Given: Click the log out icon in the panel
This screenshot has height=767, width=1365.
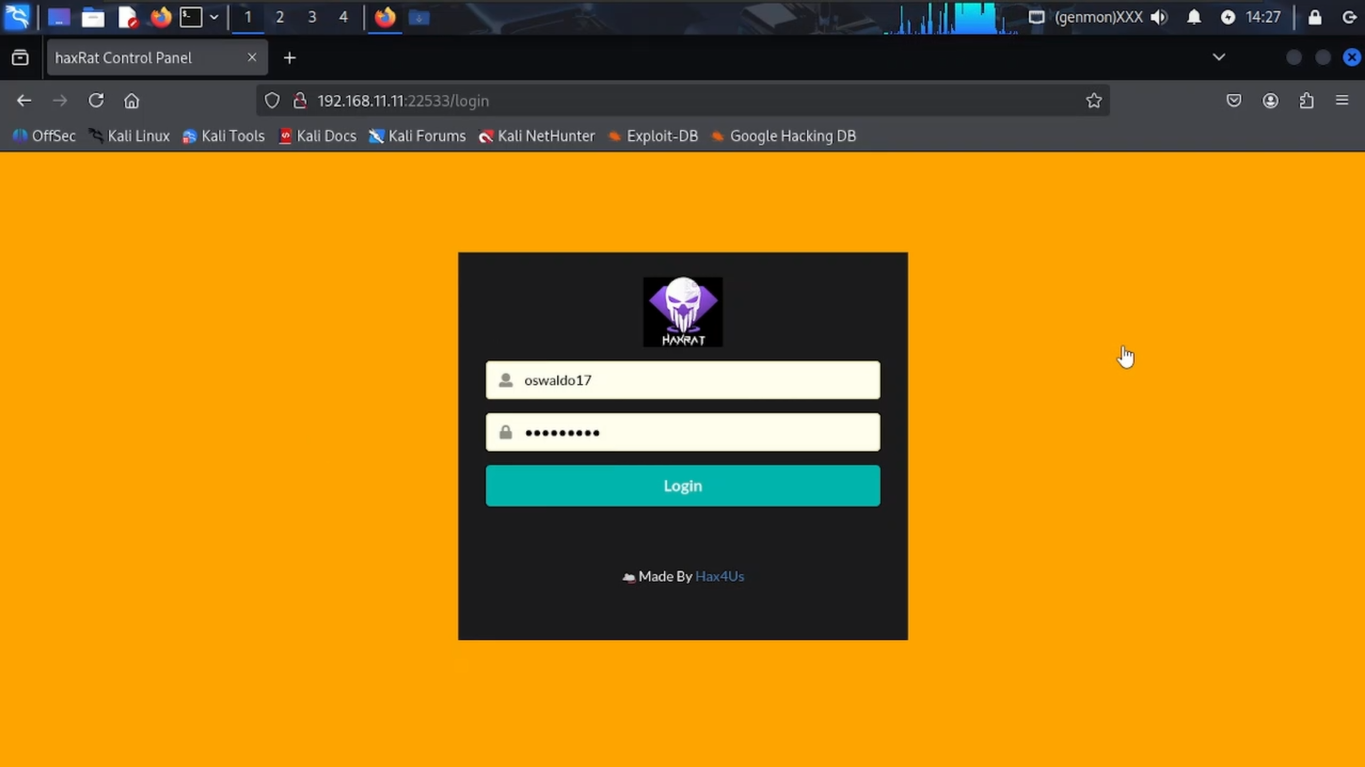Looking at the screenshot, I should pos(1349,17).
